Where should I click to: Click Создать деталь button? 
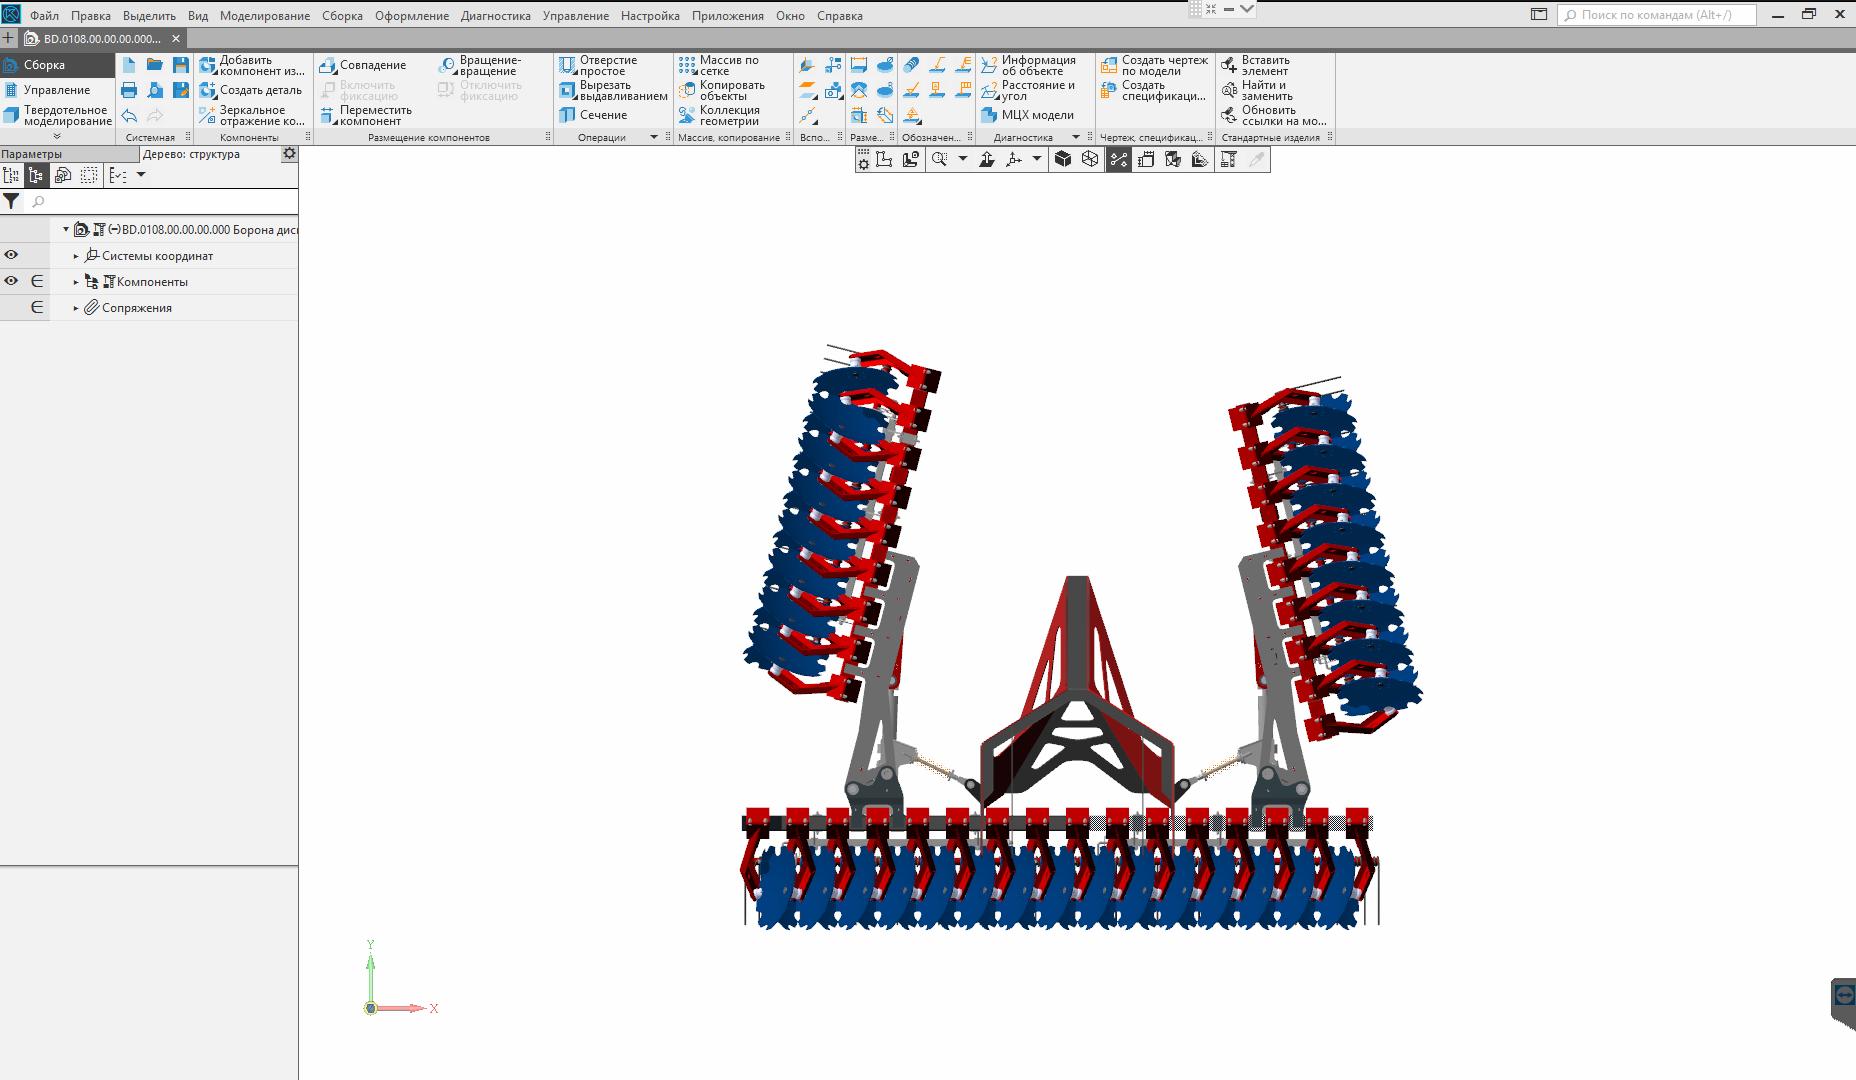pos(251,90)
